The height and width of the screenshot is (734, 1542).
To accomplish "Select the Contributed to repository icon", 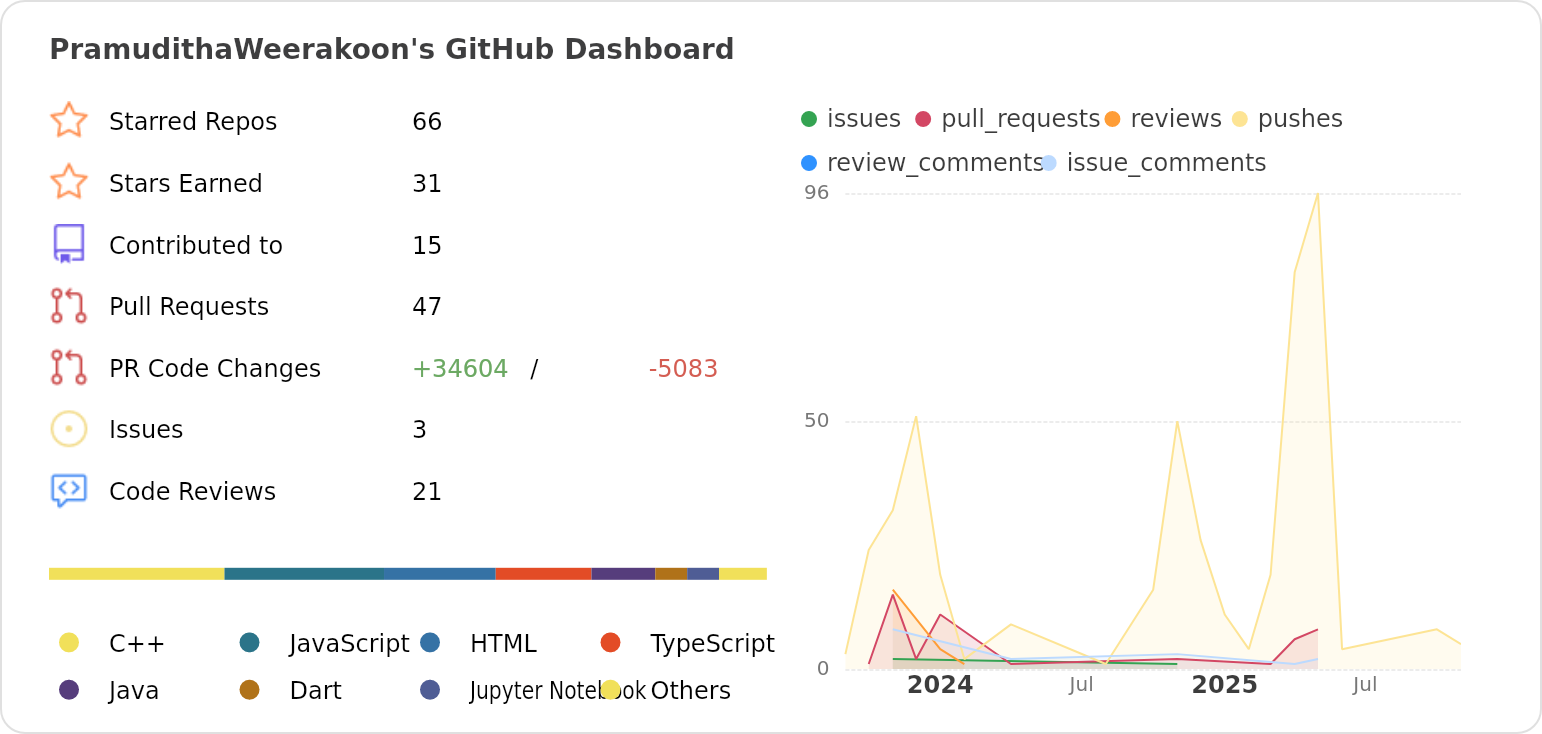I will [x=68, y=244].
